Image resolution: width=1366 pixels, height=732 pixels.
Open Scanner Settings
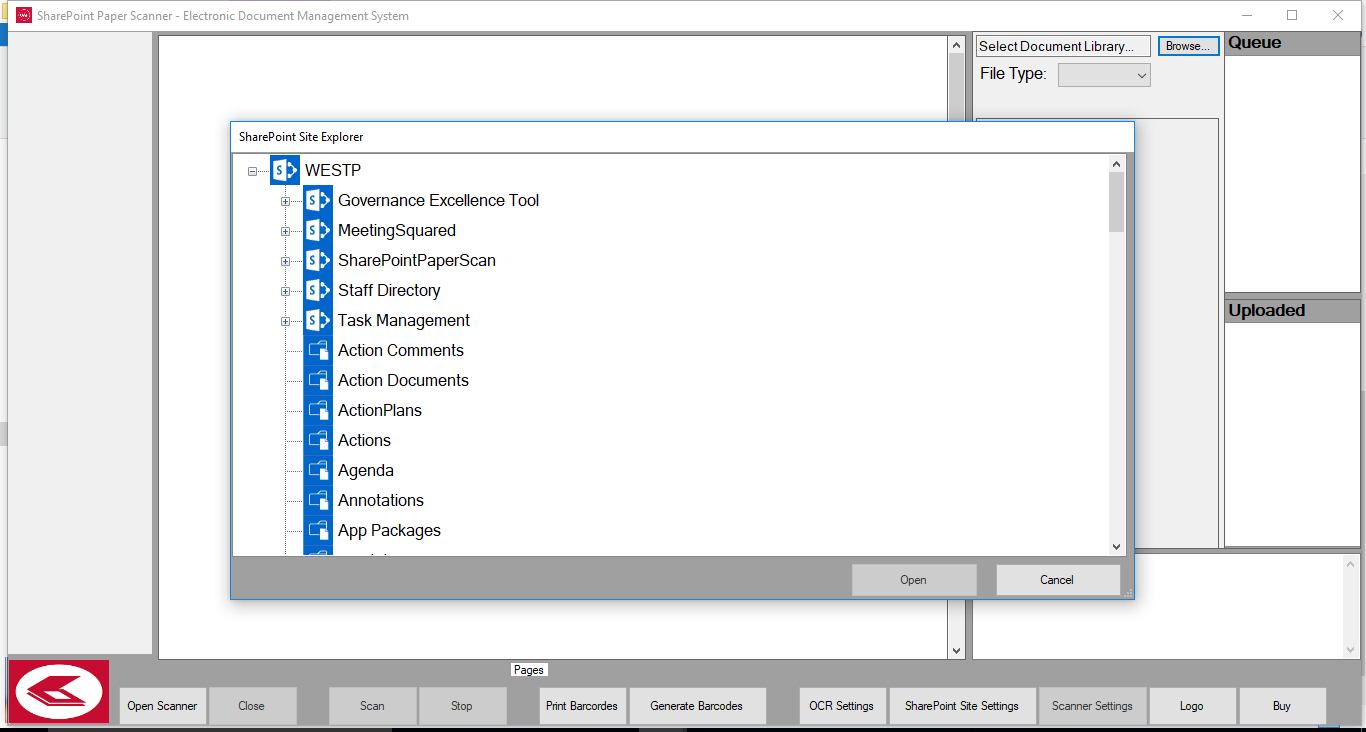pos(1092,706)
